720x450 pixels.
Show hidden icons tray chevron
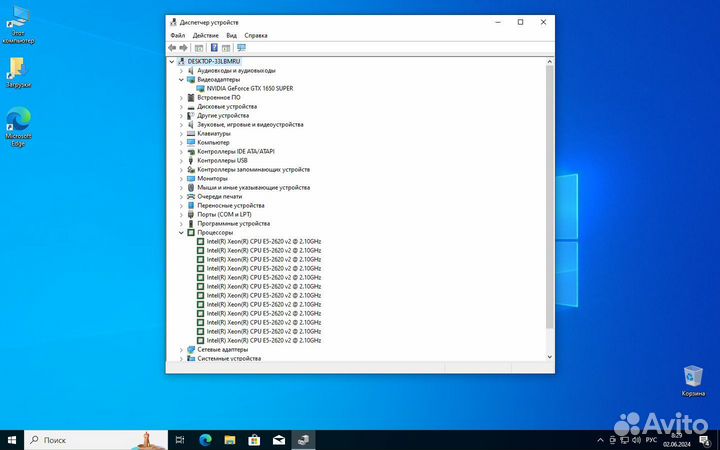click(600, 440)
